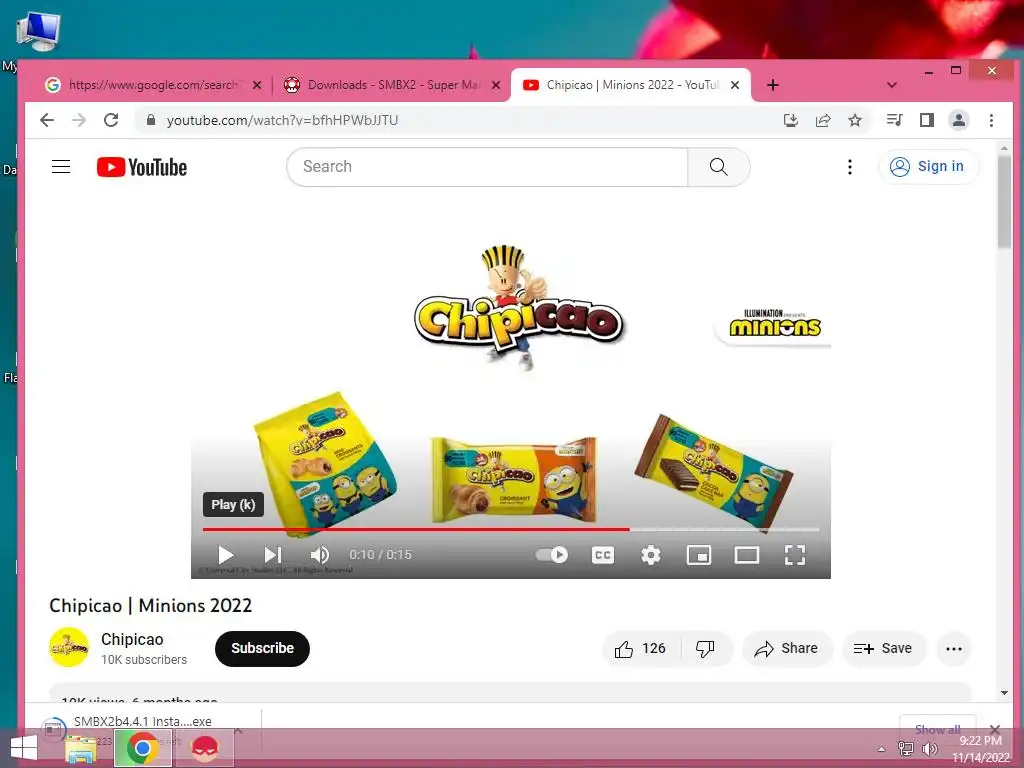1024x768 pixels.
Task: Click the page vertical scrollbar thumb
Action: (1004, 201)
